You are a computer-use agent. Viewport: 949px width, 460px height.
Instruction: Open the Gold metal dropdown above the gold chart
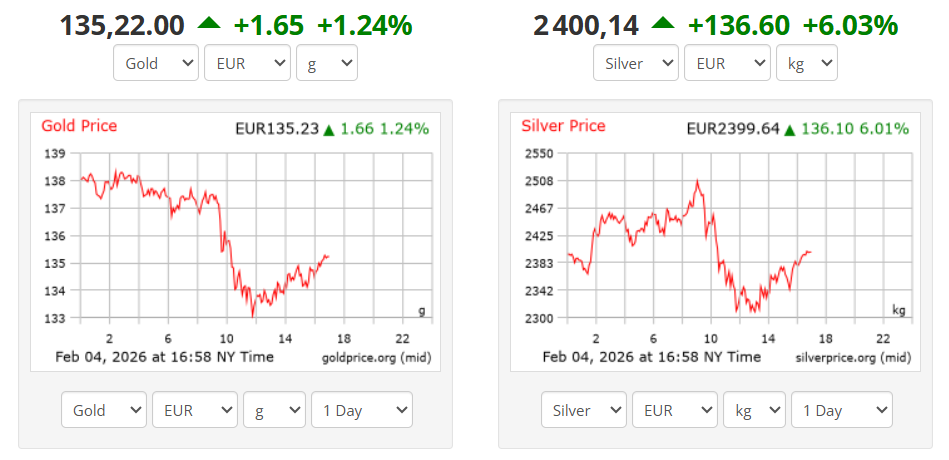click(x=157, y=63)
